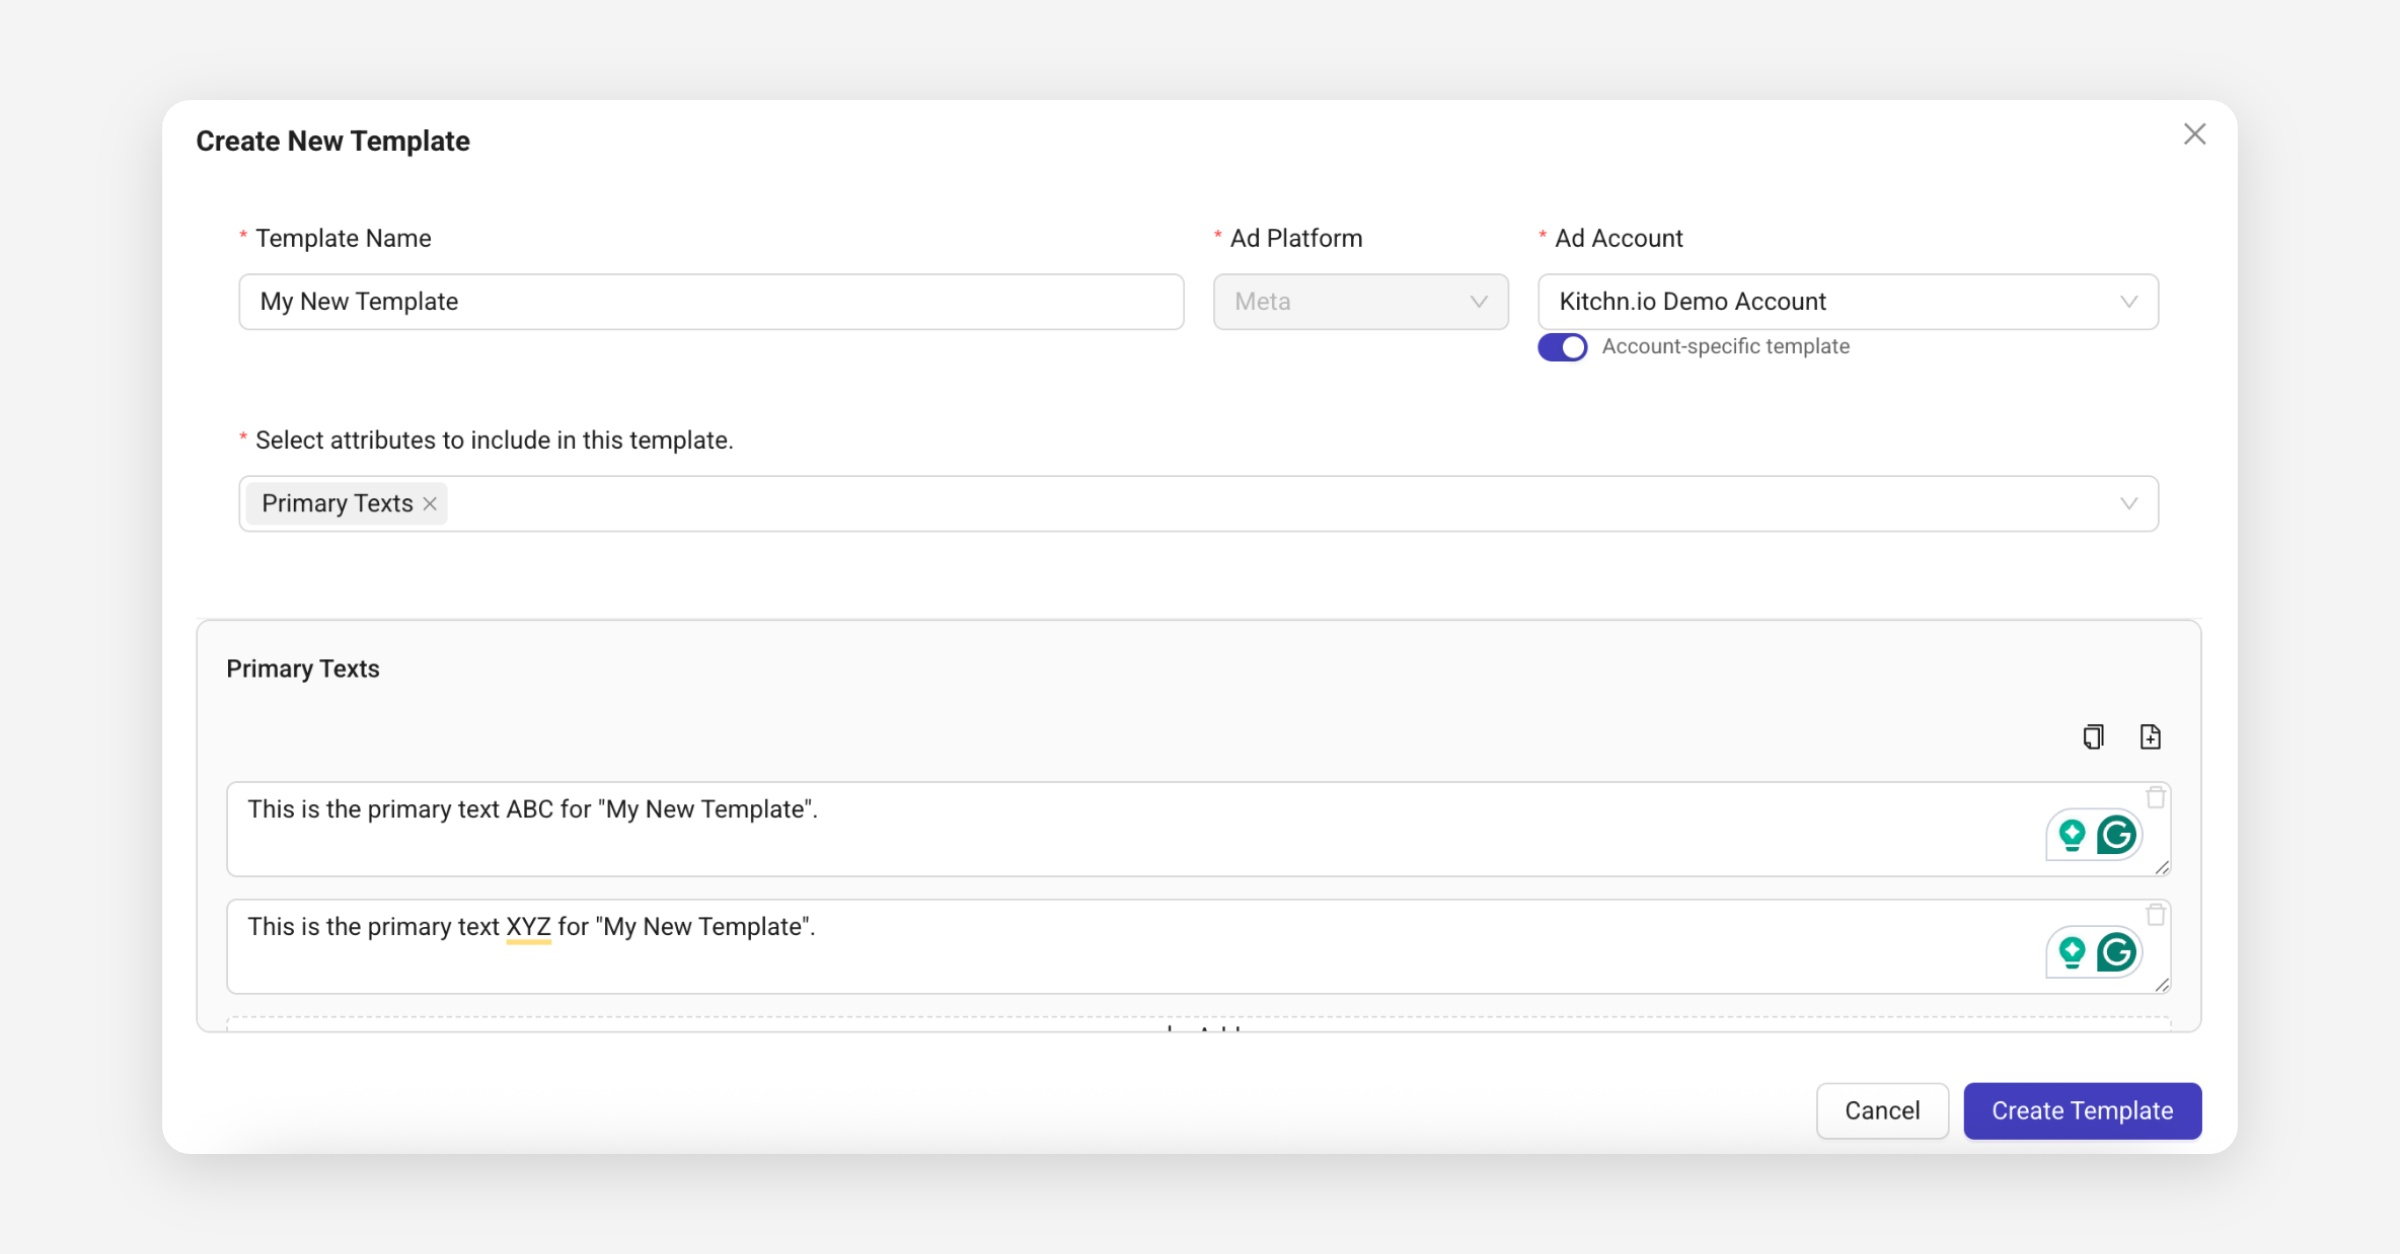Close the Create New Template dialog
The width and height of the screenshot is (2400, 1254).
point(2194,134)
